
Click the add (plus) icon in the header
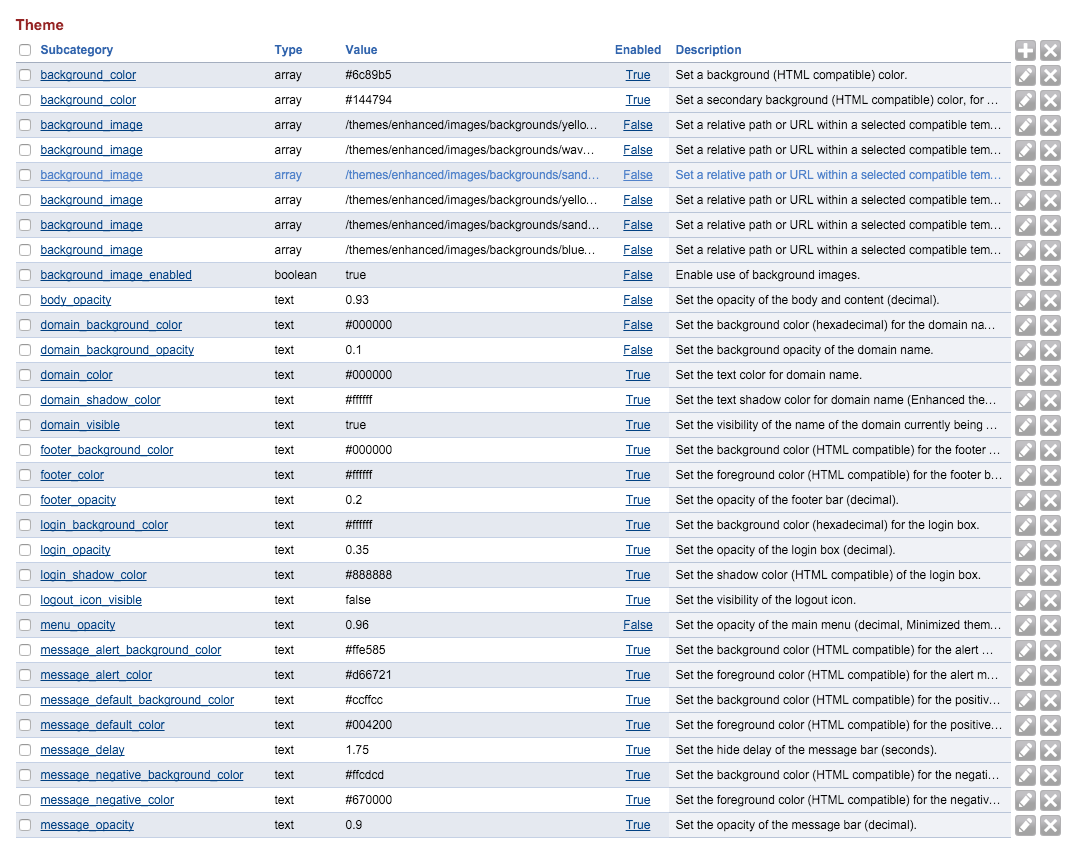1025,50
